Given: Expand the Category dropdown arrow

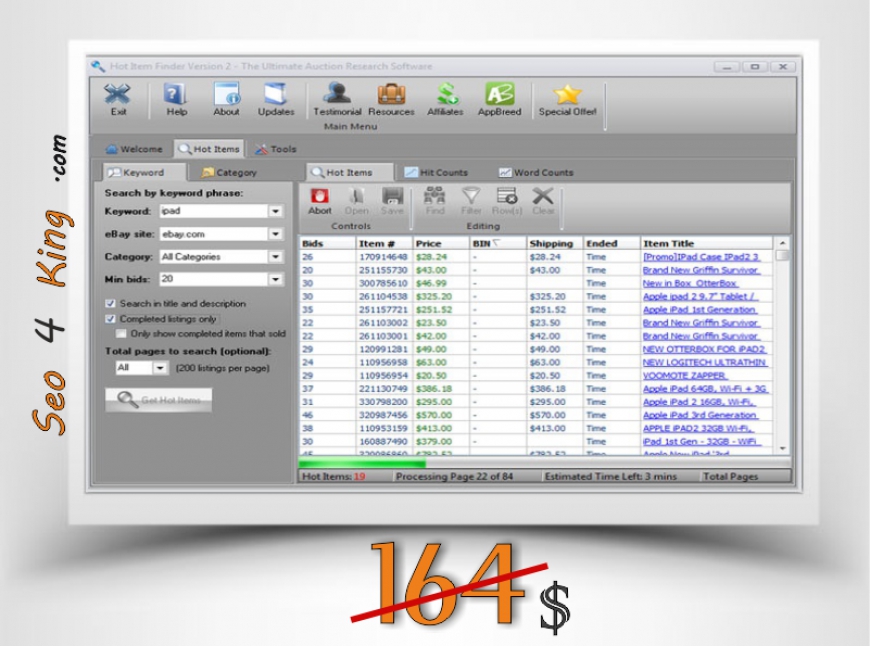Looking at the screenshot, I should 275,256.
